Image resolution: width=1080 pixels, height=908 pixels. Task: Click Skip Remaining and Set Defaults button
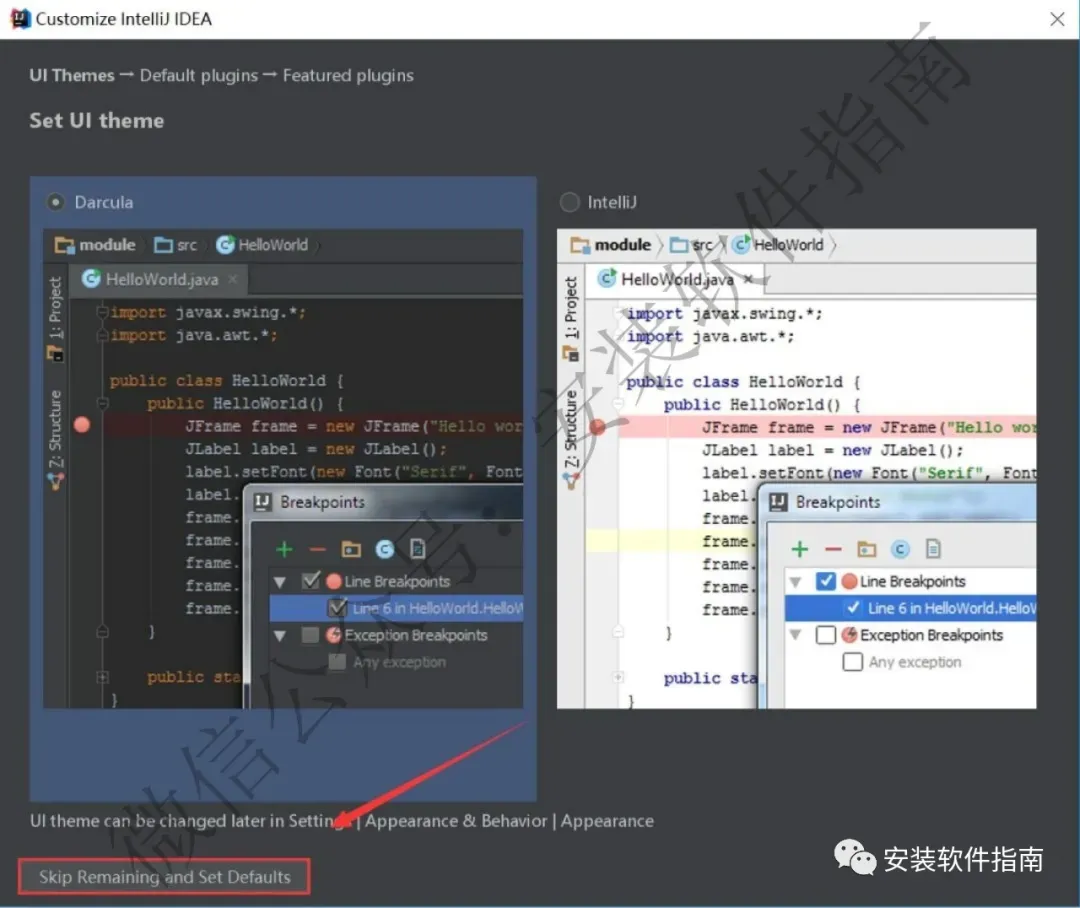point(164,876)
